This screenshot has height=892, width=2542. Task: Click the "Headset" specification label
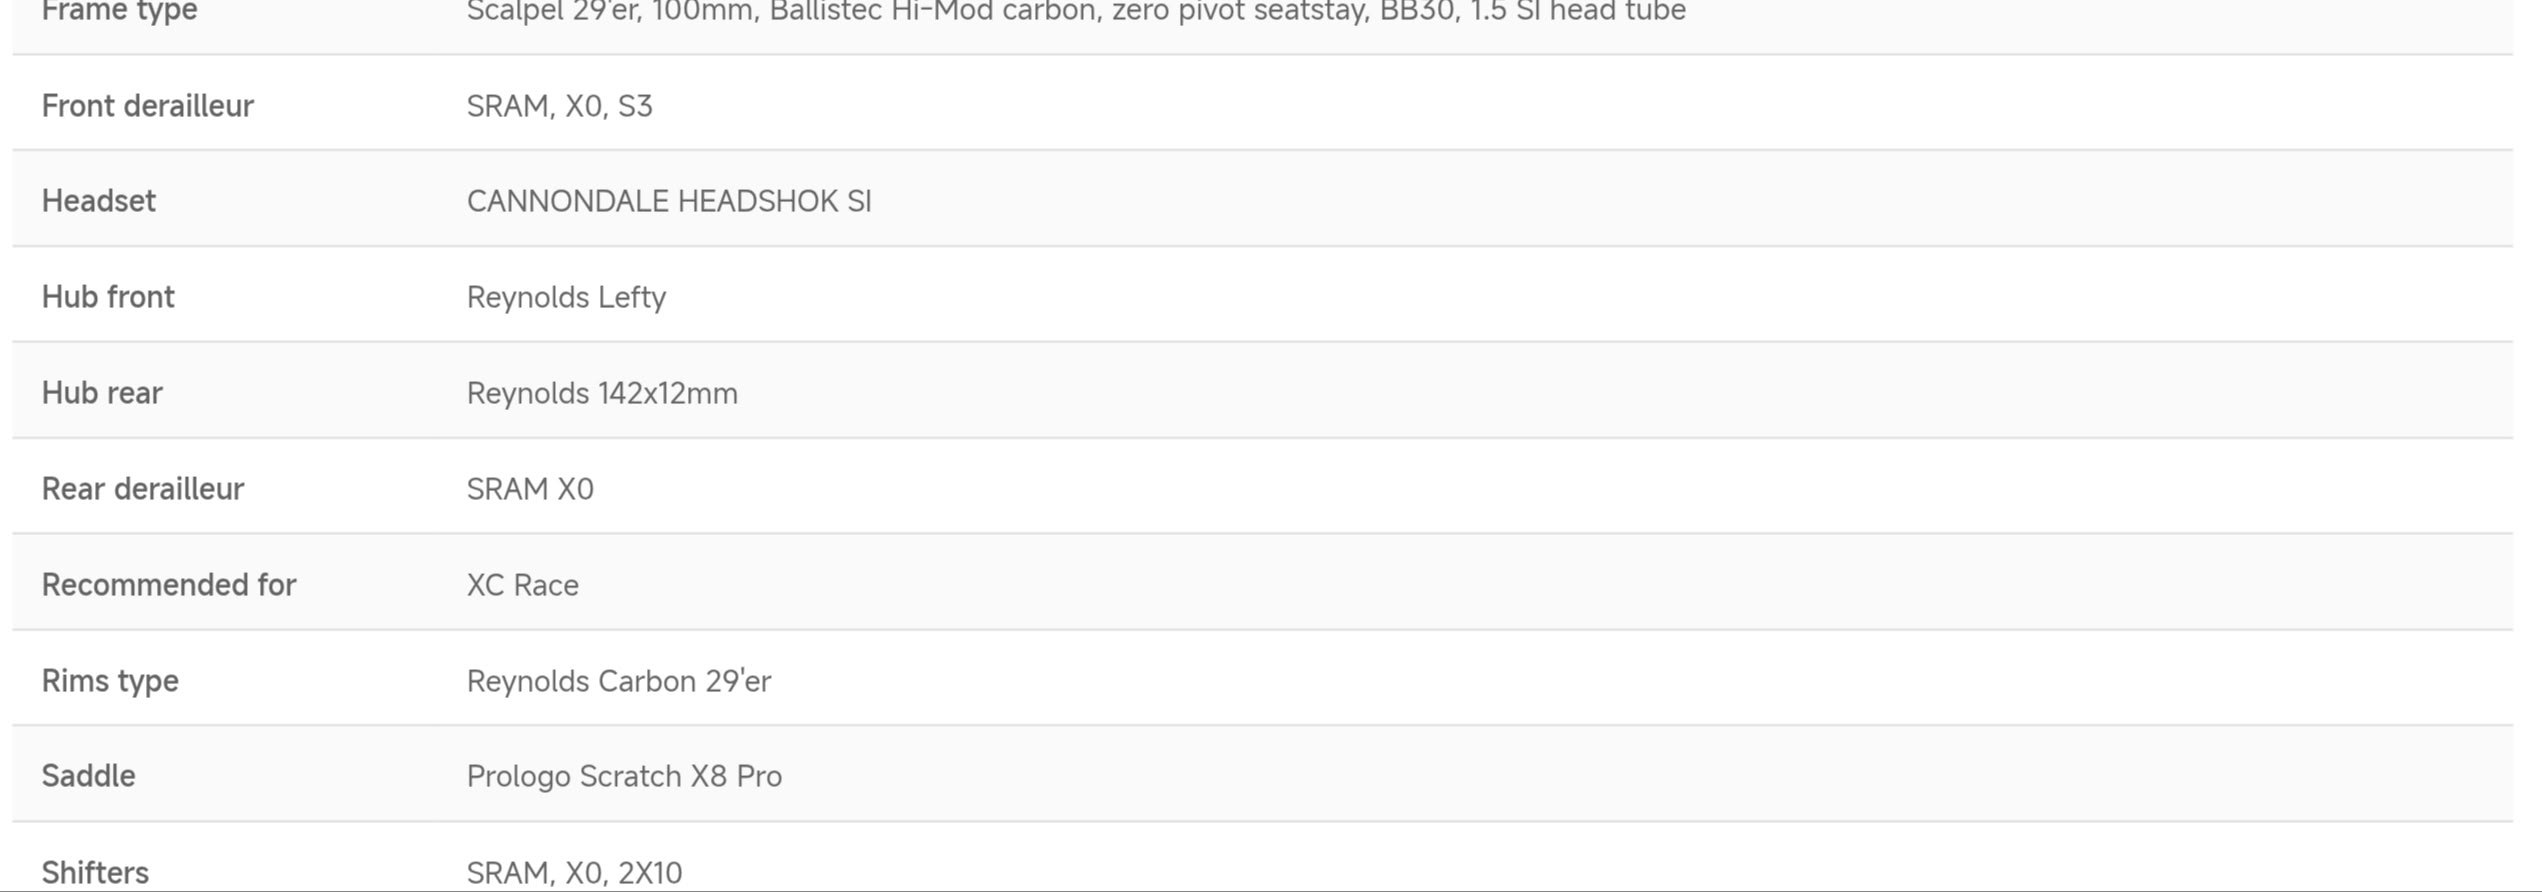pos(98,201)
